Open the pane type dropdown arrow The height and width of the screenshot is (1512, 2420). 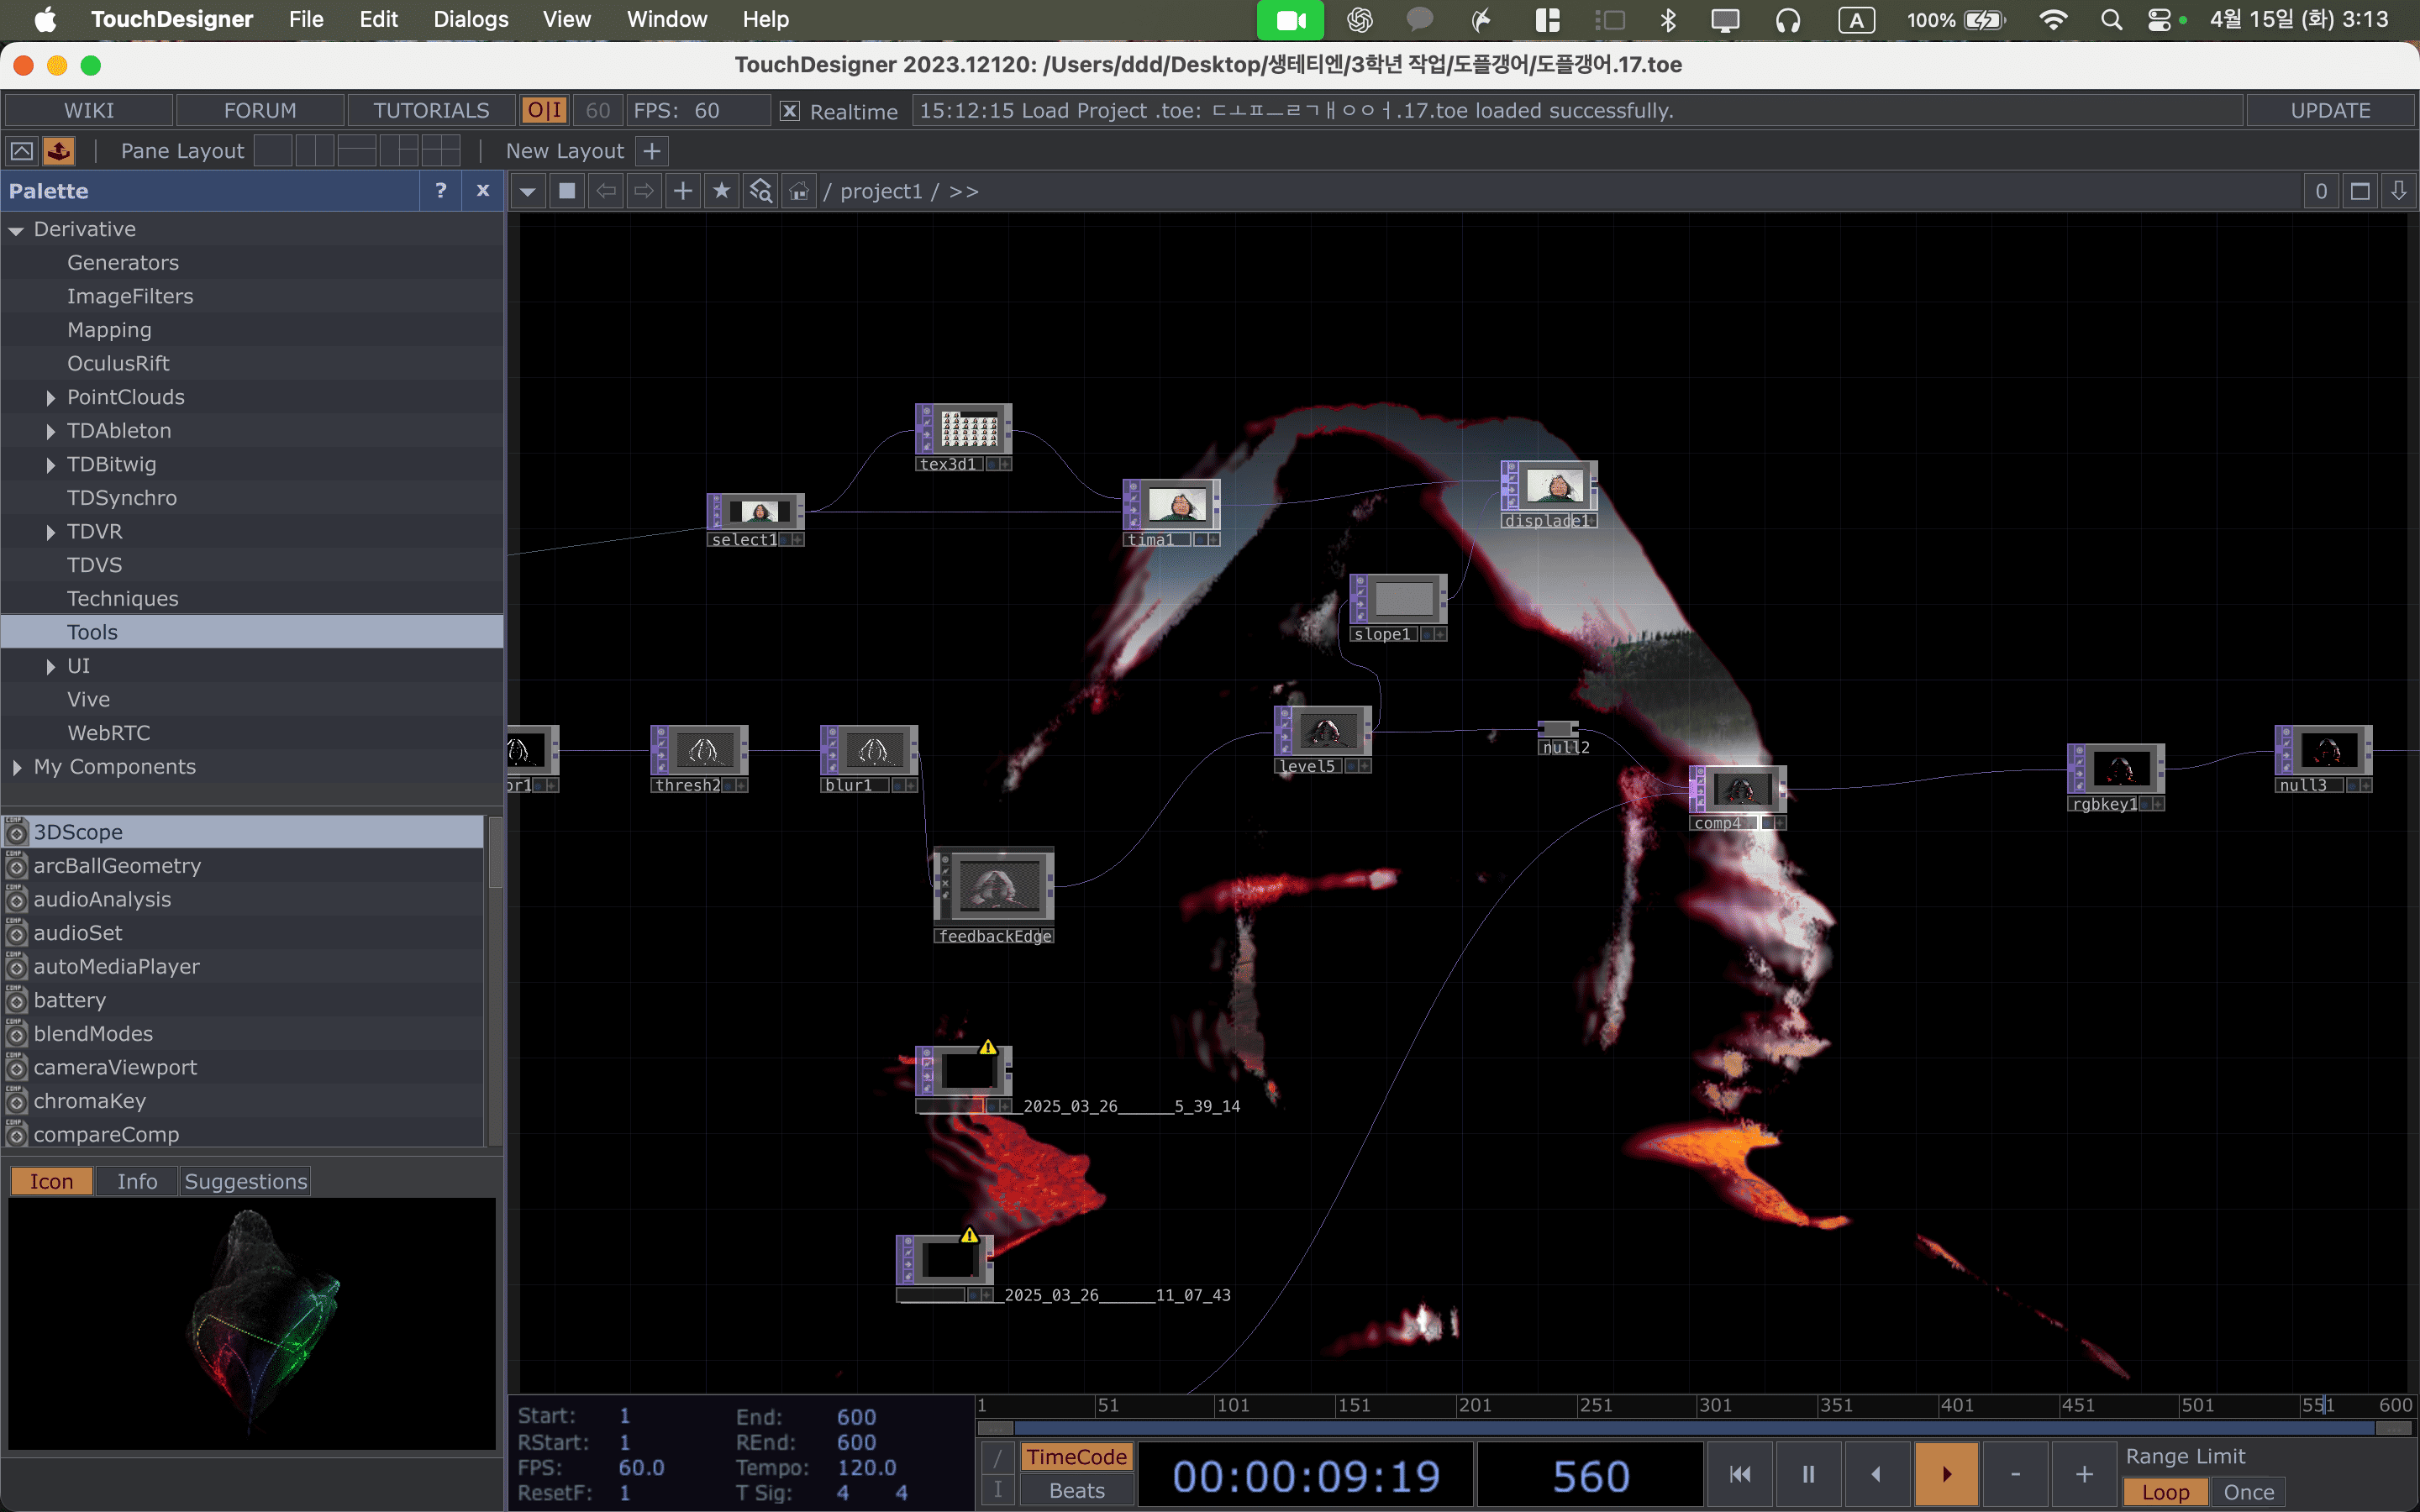tap(527, 191)
